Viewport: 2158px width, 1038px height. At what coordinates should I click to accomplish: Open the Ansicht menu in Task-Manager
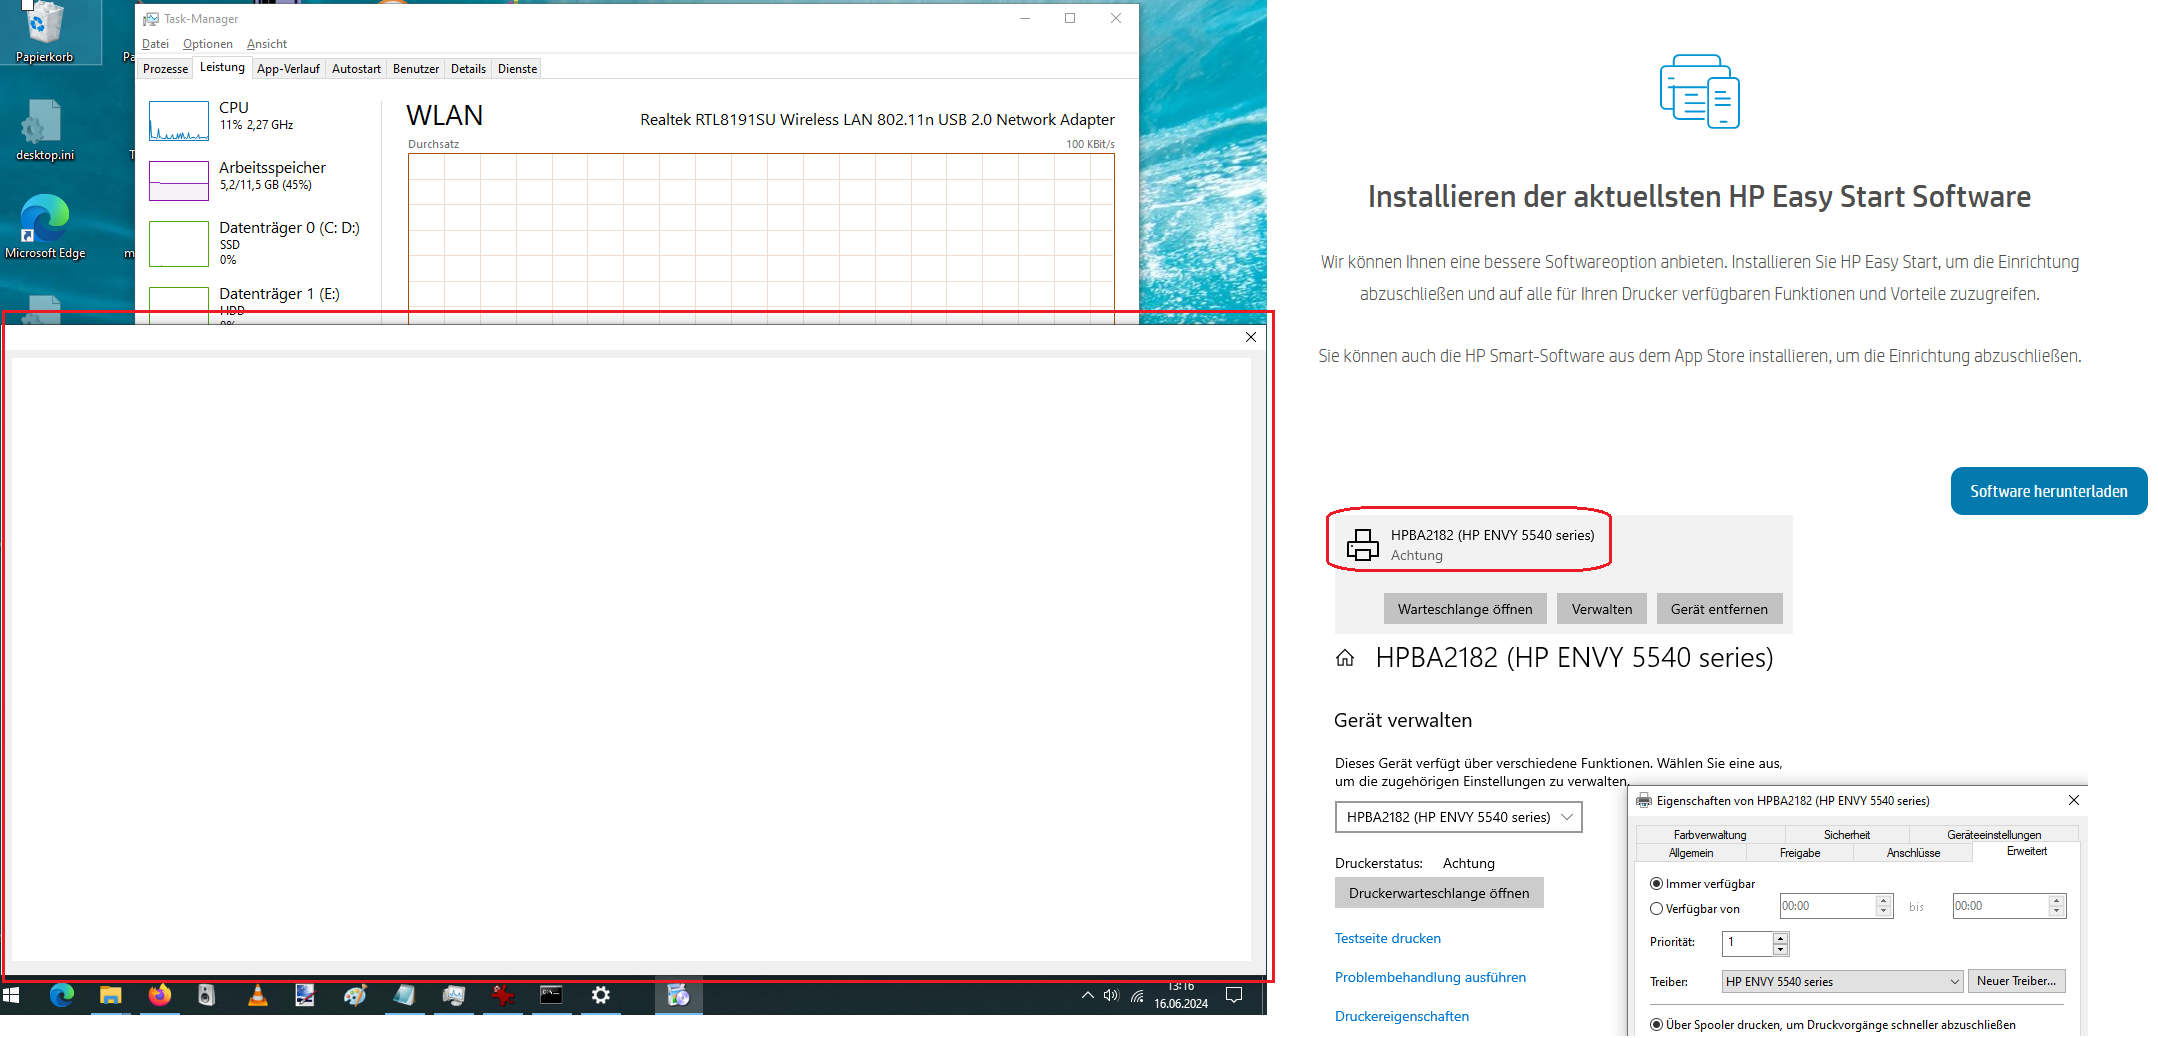pyautogui.click(x=266, y=44)
